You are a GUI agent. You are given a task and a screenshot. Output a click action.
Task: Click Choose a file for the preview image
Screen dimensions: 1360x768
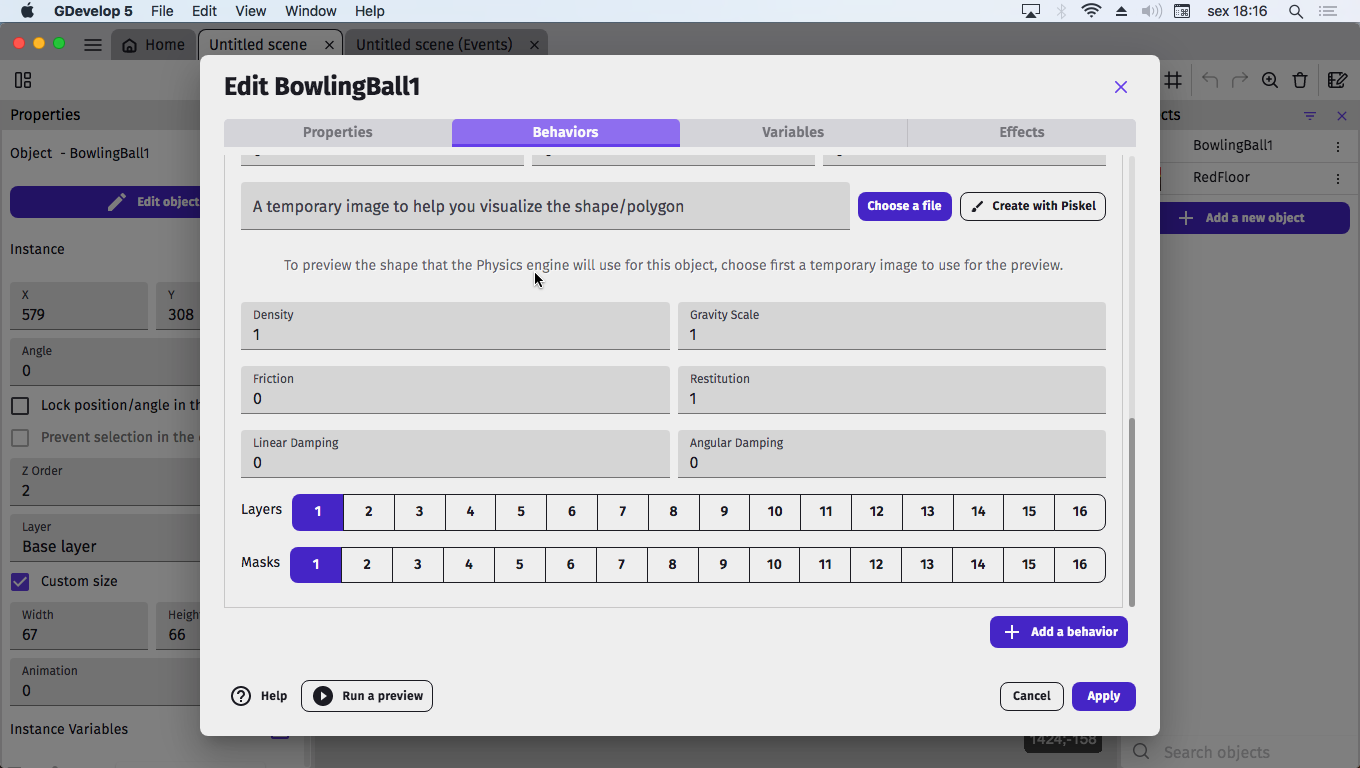tap(904, 206)
